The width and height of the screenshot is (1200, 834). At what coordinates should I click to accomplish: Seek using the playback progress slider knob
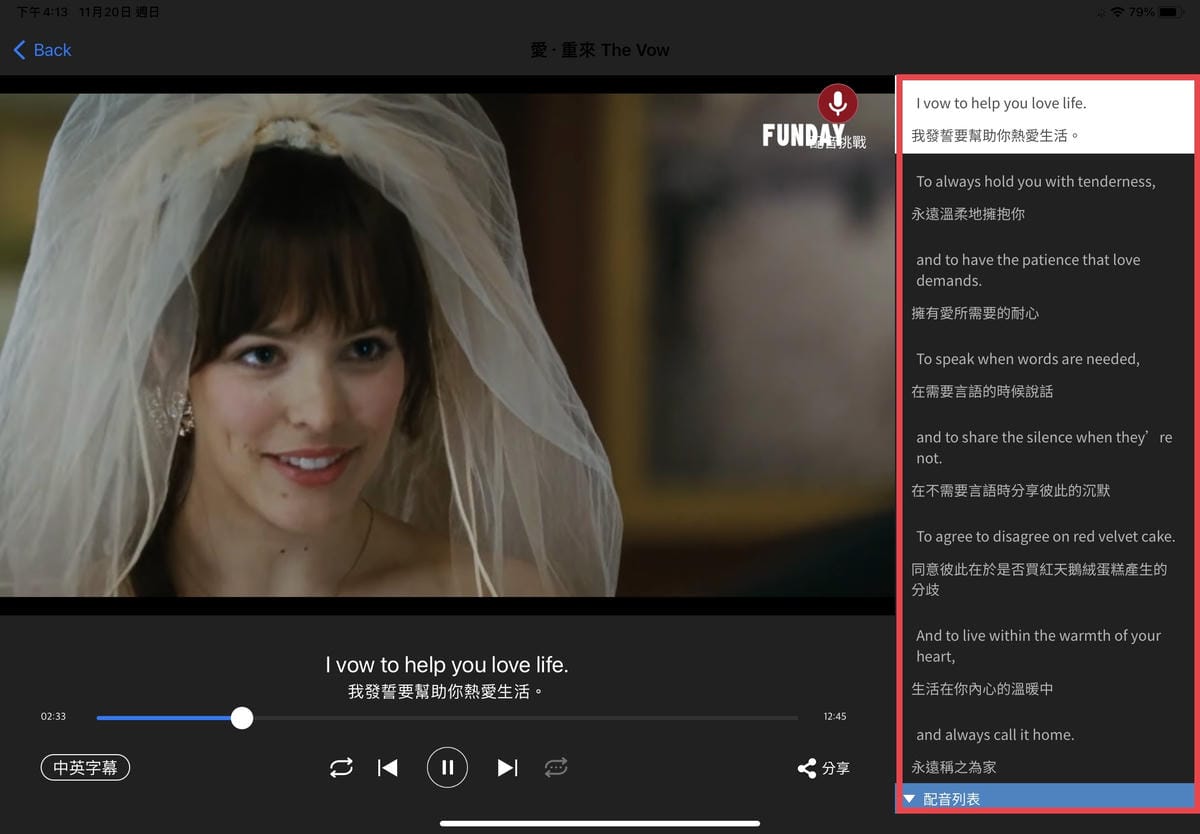point(241,717)
